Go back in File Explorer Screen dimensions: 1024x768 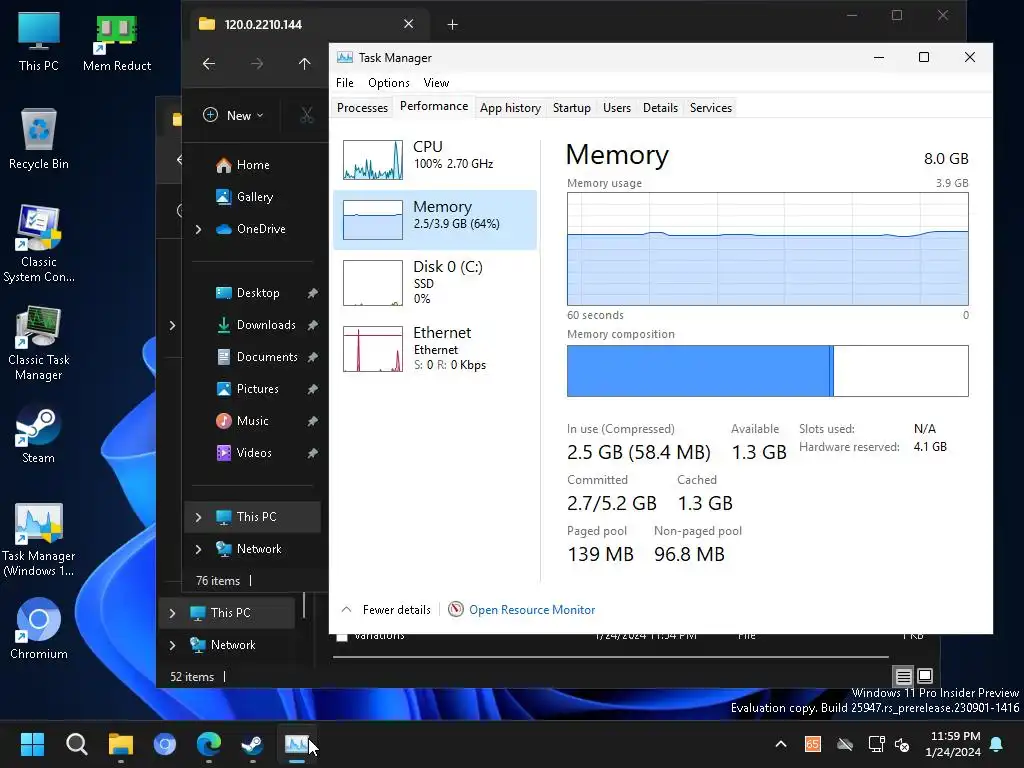(x=208, y=63)
